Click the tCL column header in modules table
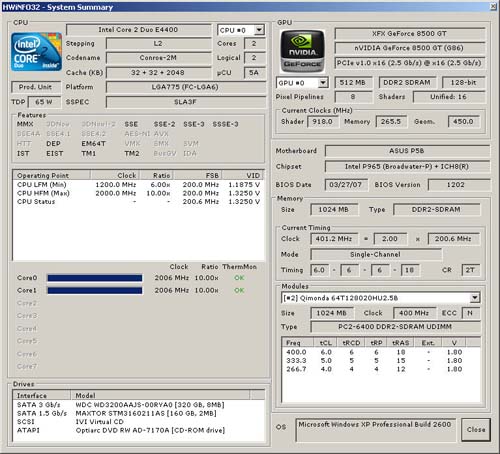Viewport: 500px width, 454px height. click(x=326, y=343)
